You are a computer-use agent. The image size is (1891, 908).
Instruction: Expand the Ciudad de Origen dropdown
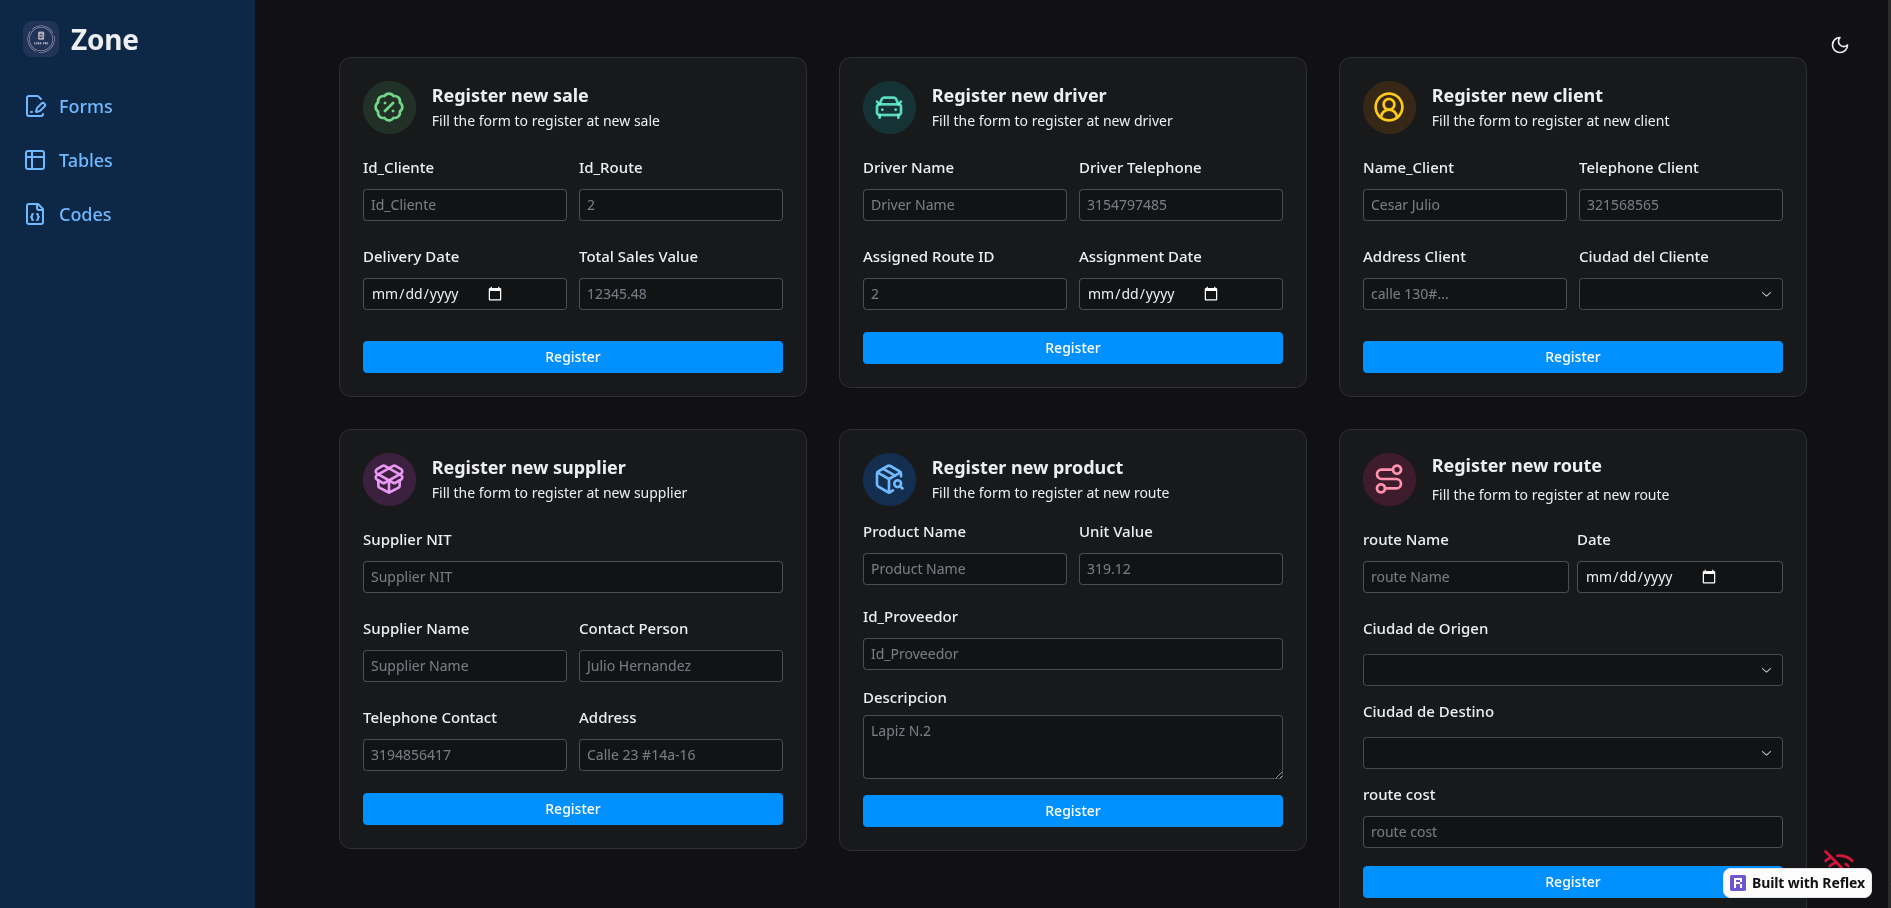[x=1572, y=670]
